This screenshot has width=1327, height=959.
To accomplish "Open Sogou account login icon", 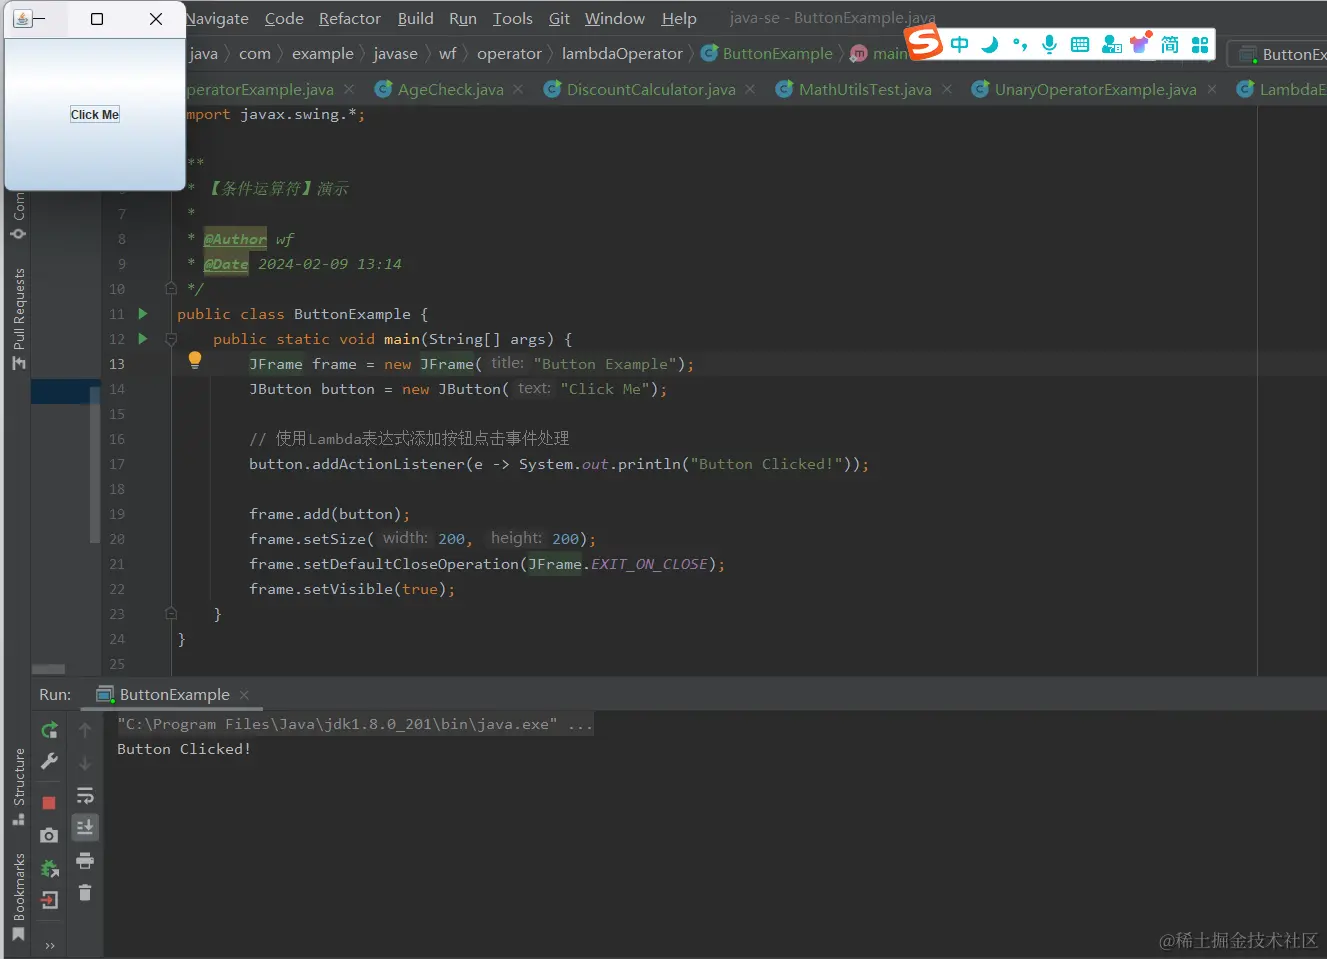I will (x=1111, y=45).
